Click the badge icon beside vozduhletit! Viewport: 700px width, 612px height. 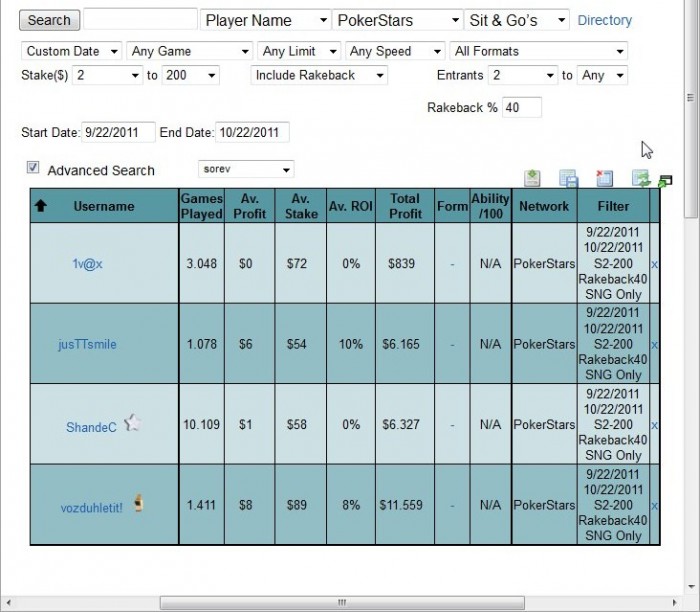click(x=138, y=503)
